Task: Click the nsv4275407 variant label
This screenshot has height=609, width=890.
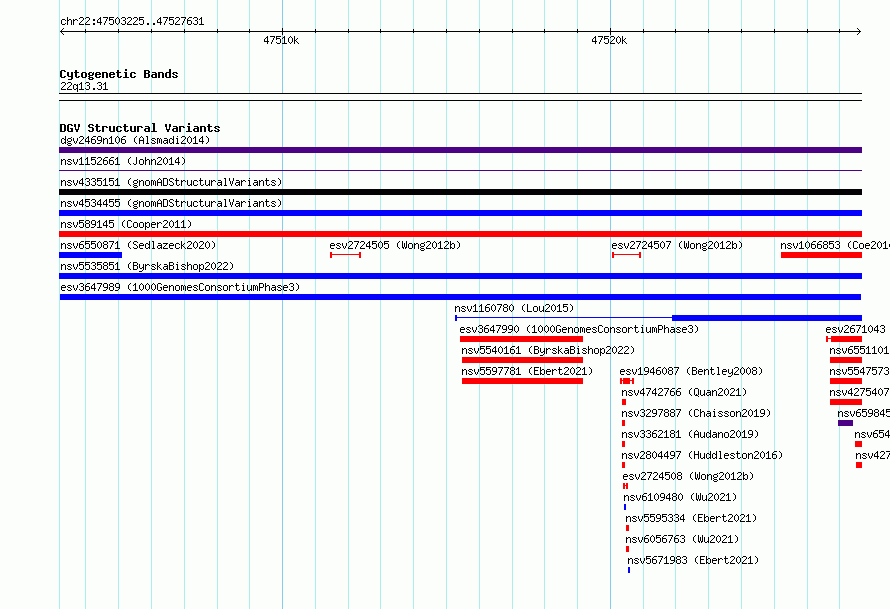Action: pos(859,392)
